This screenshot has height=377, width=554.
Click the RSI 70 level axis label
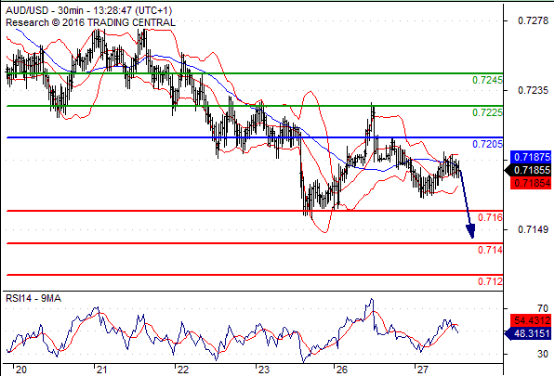(542, 309)
